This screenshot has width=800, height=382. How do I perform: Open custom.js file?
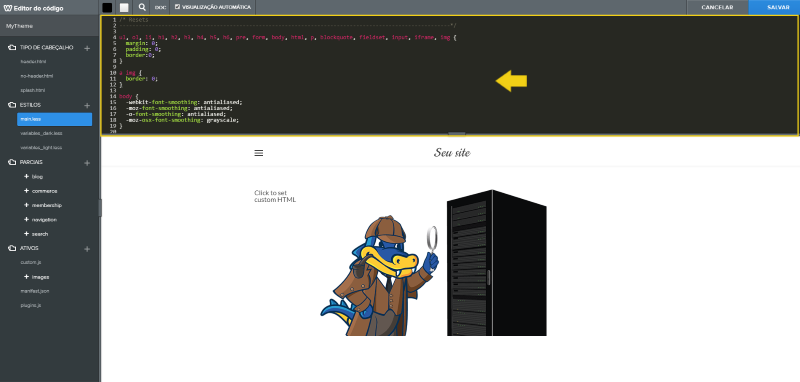(31, 262)
